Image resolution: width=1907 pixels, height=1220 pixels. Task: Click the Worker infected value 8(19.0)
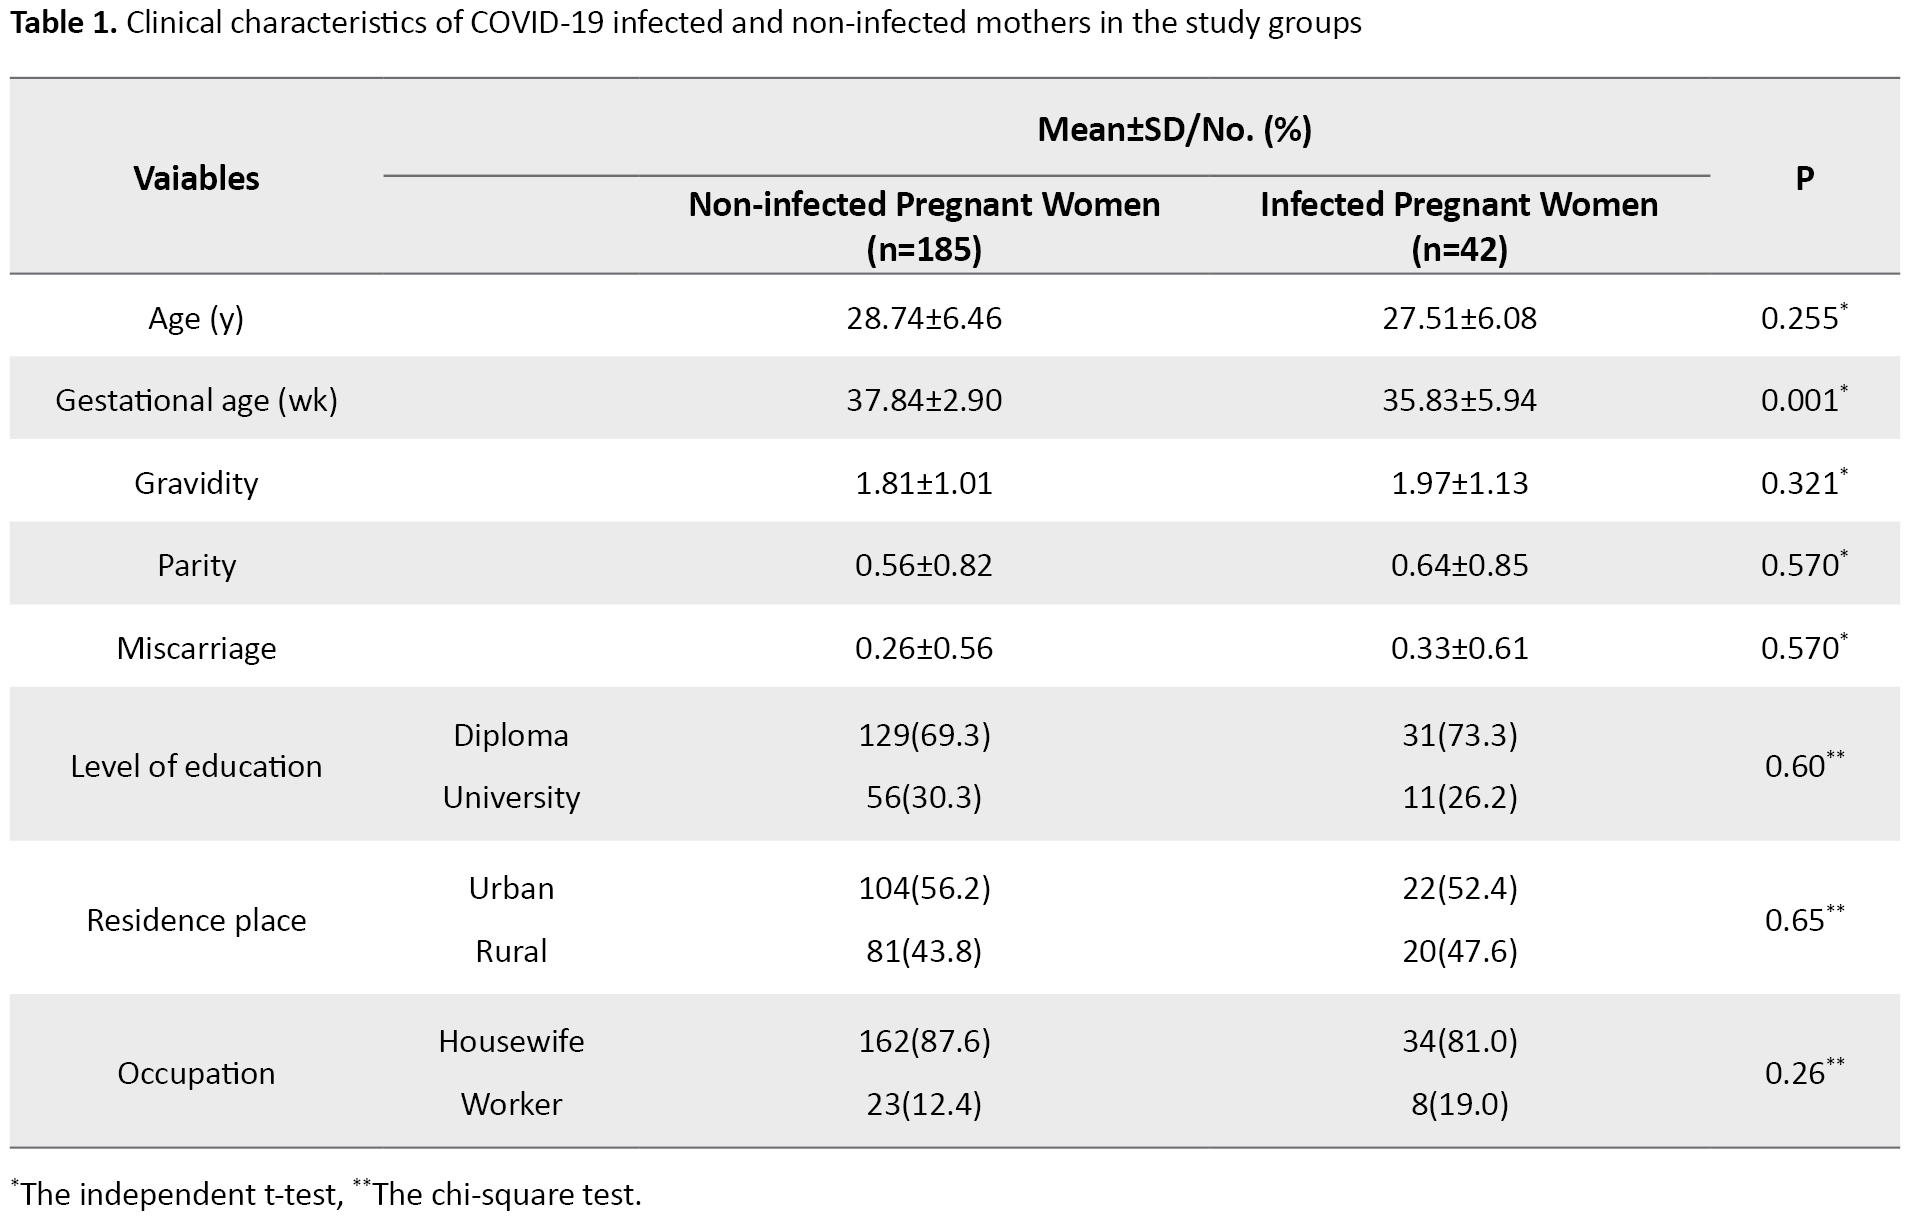point(1459,1104)
